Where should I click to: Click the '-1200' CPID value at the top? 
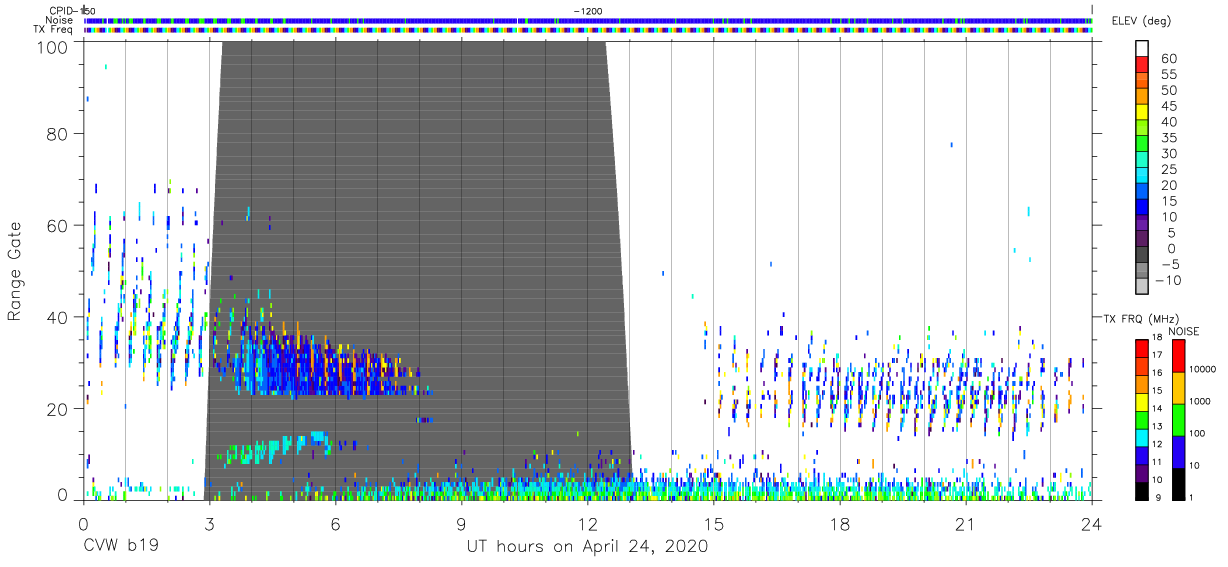(x=588, y=11)
